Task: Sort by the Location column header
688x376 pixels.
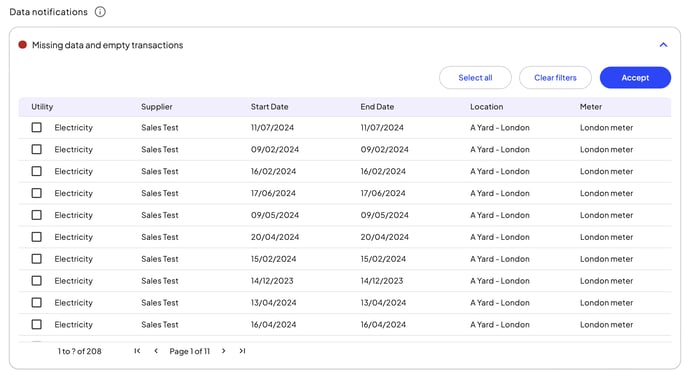Action: pos(487,107)
